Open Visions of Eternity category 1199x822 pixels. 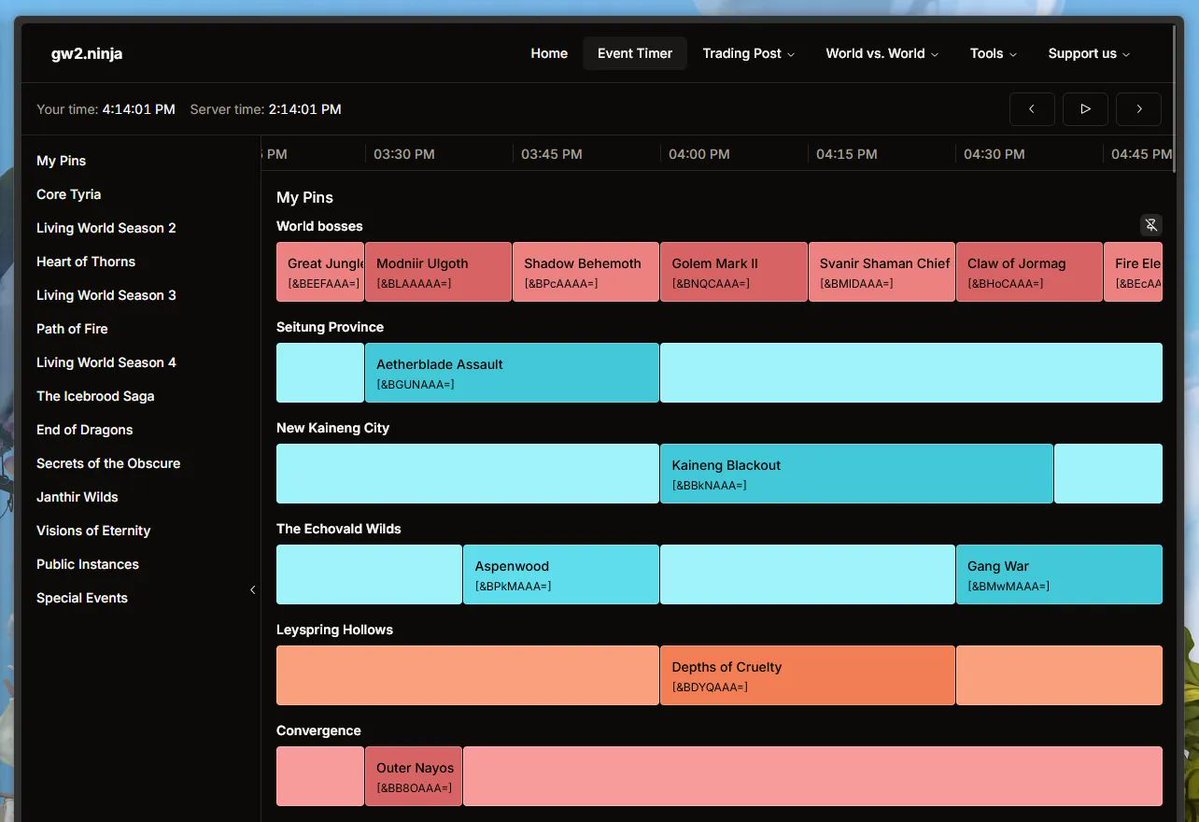pyautogui.click(x=93, y=531)
